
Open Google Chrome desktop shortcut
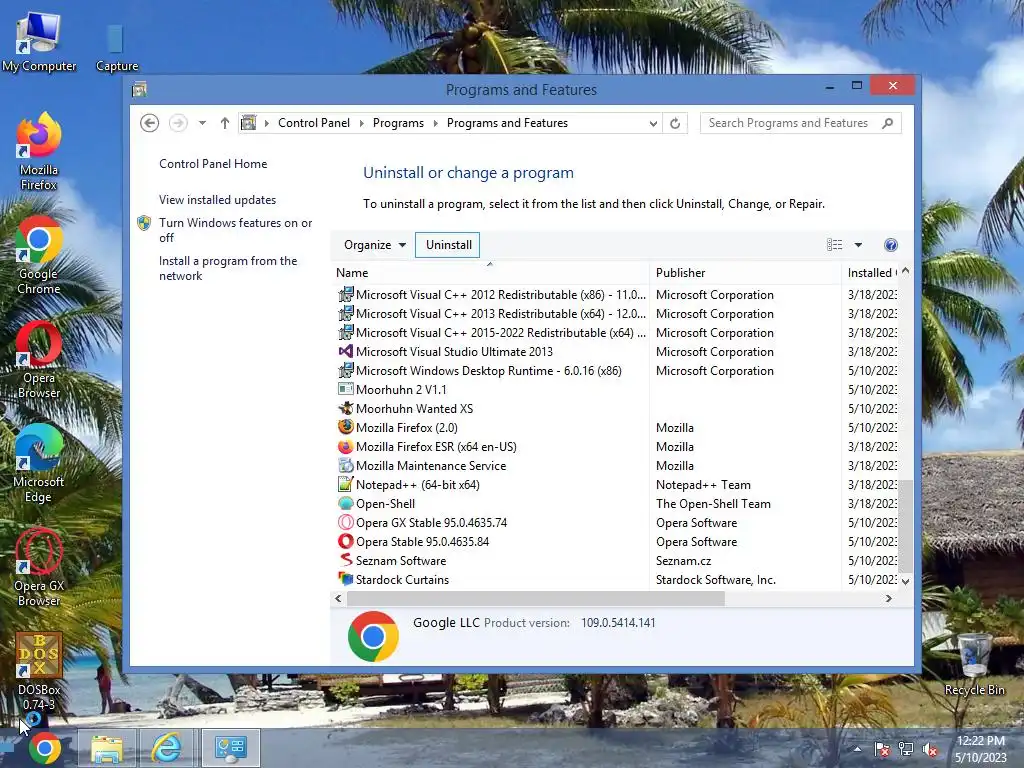click(39, 255)
